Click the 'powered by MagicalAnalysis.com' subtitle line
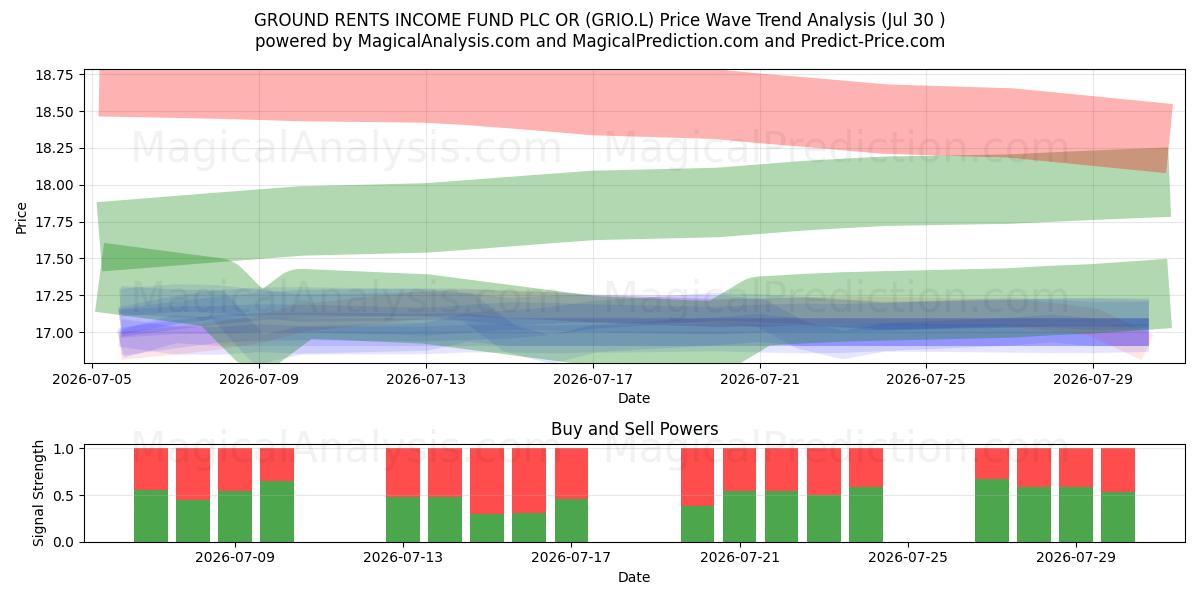 [x=600, y=41]
